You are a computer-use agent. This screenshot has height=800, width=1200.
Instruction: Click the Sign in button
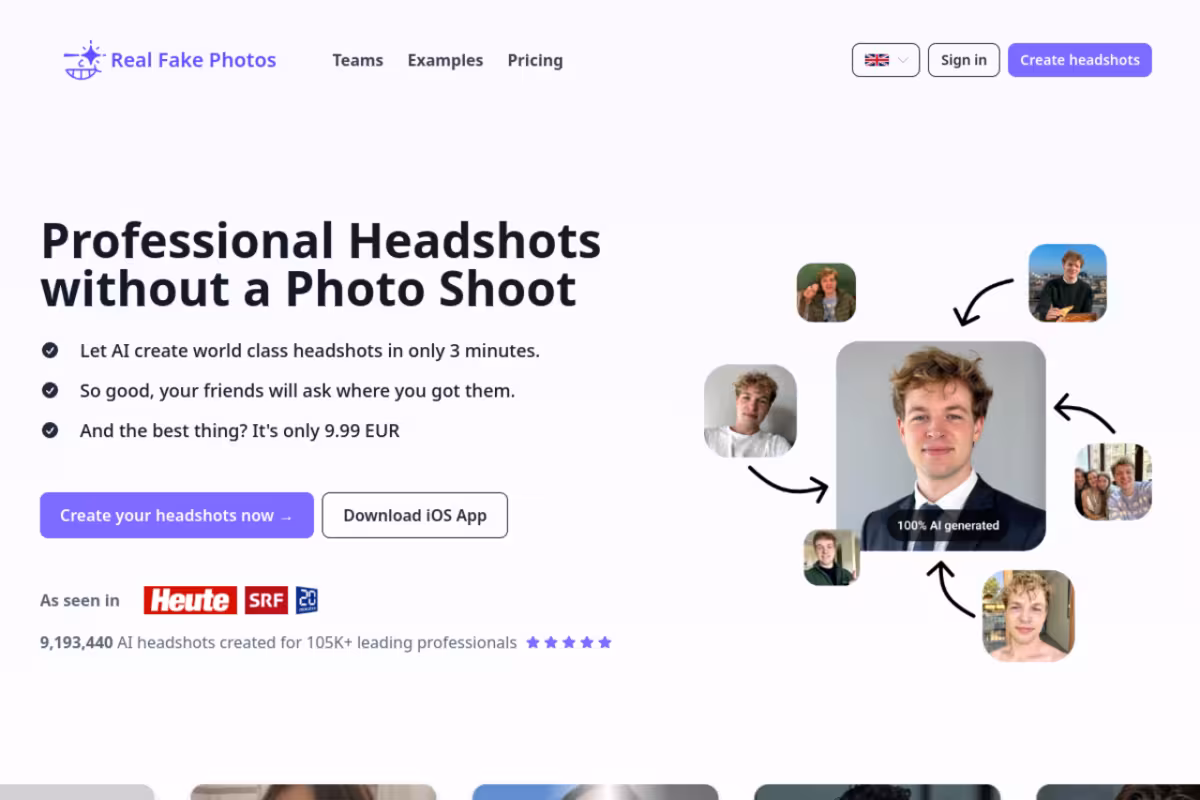(x=964, y=60)
